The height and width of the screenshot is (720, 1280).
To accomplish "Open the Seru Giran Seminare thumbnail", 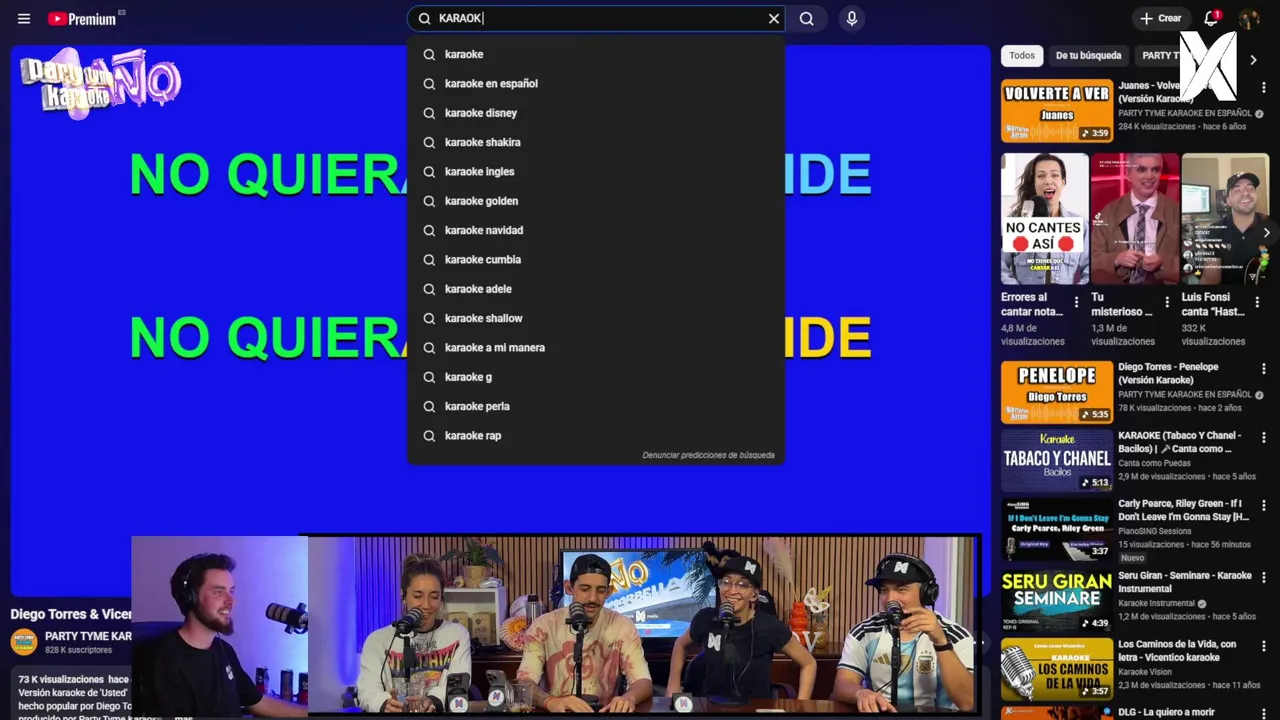I will click(x=1057, y=601).
